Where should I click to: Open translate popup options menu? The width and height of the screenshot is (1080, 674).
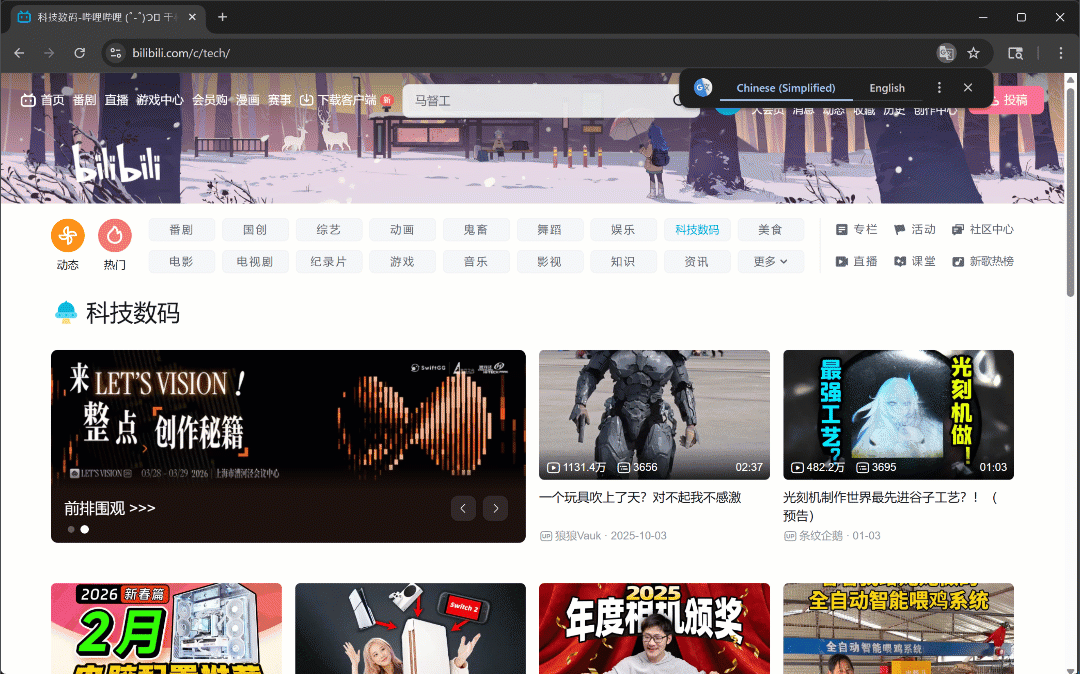938,87
